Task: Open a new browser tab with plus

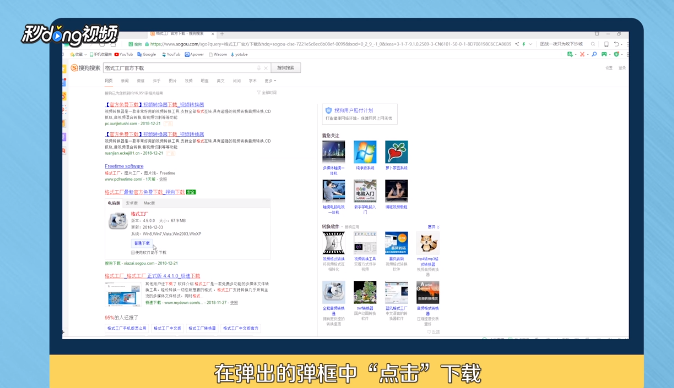Action: 222,34
